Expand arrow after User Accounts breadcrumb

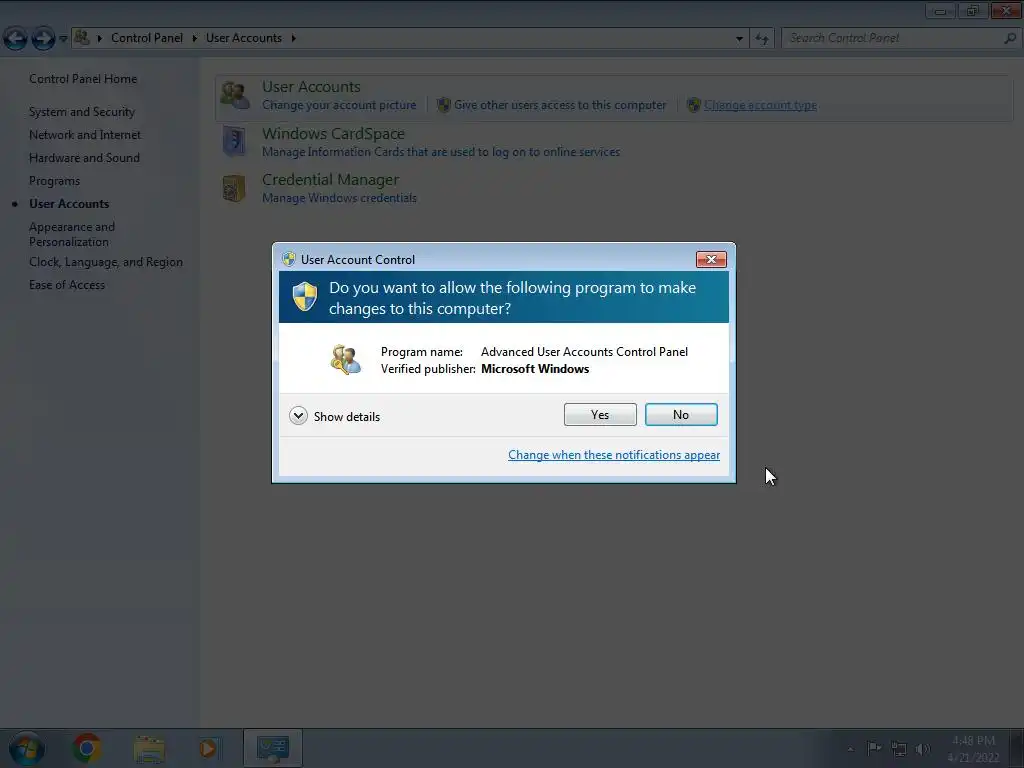[x=294, y=38]
